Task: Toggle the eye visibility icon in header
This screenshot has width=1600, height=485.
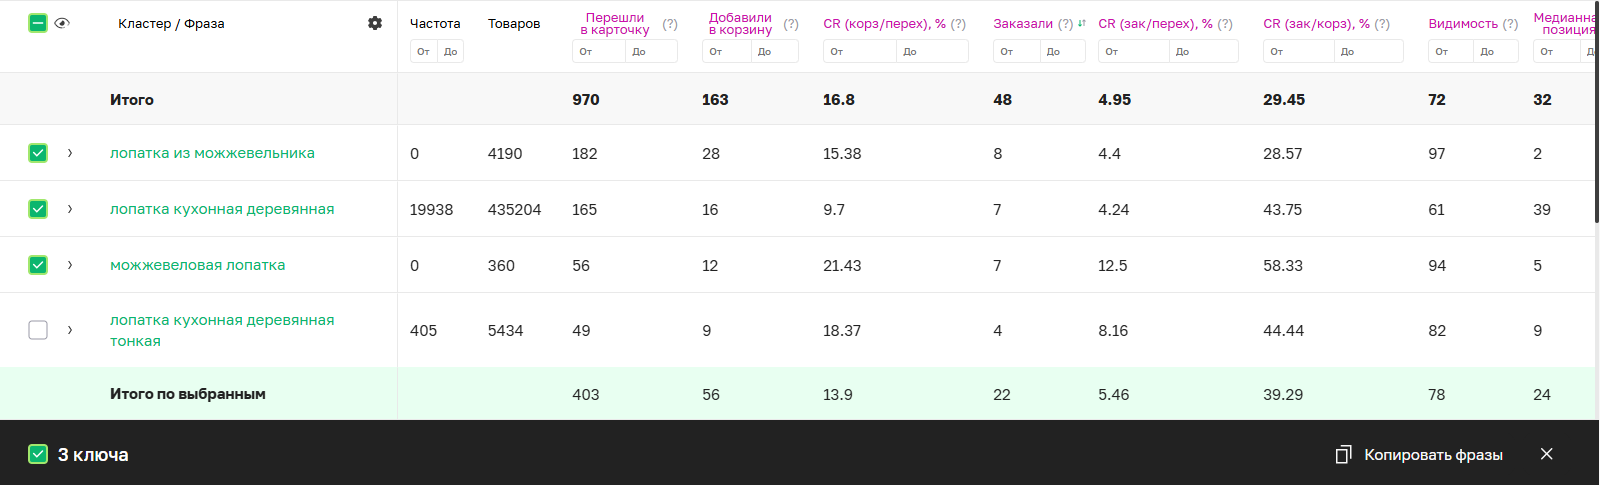Action: [62, 23]
